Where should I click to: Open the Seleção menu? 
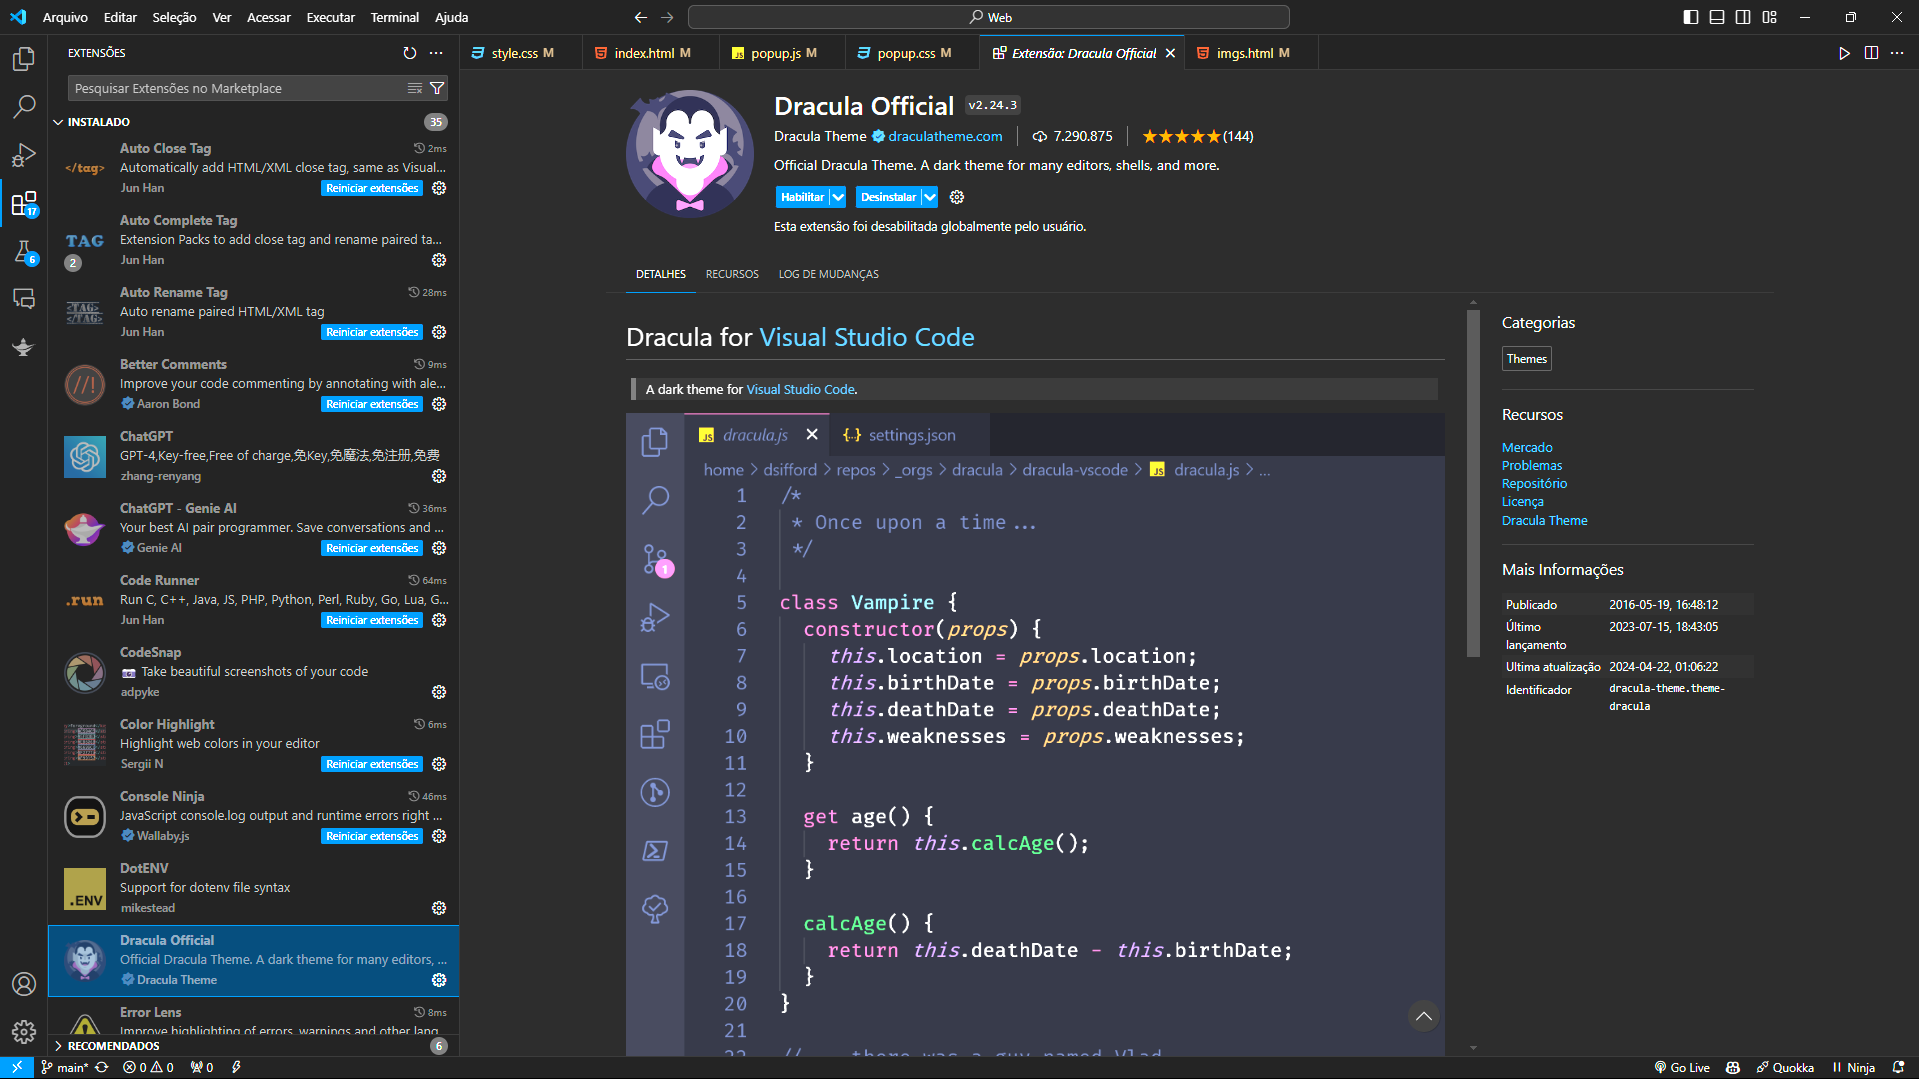point(174,17)
